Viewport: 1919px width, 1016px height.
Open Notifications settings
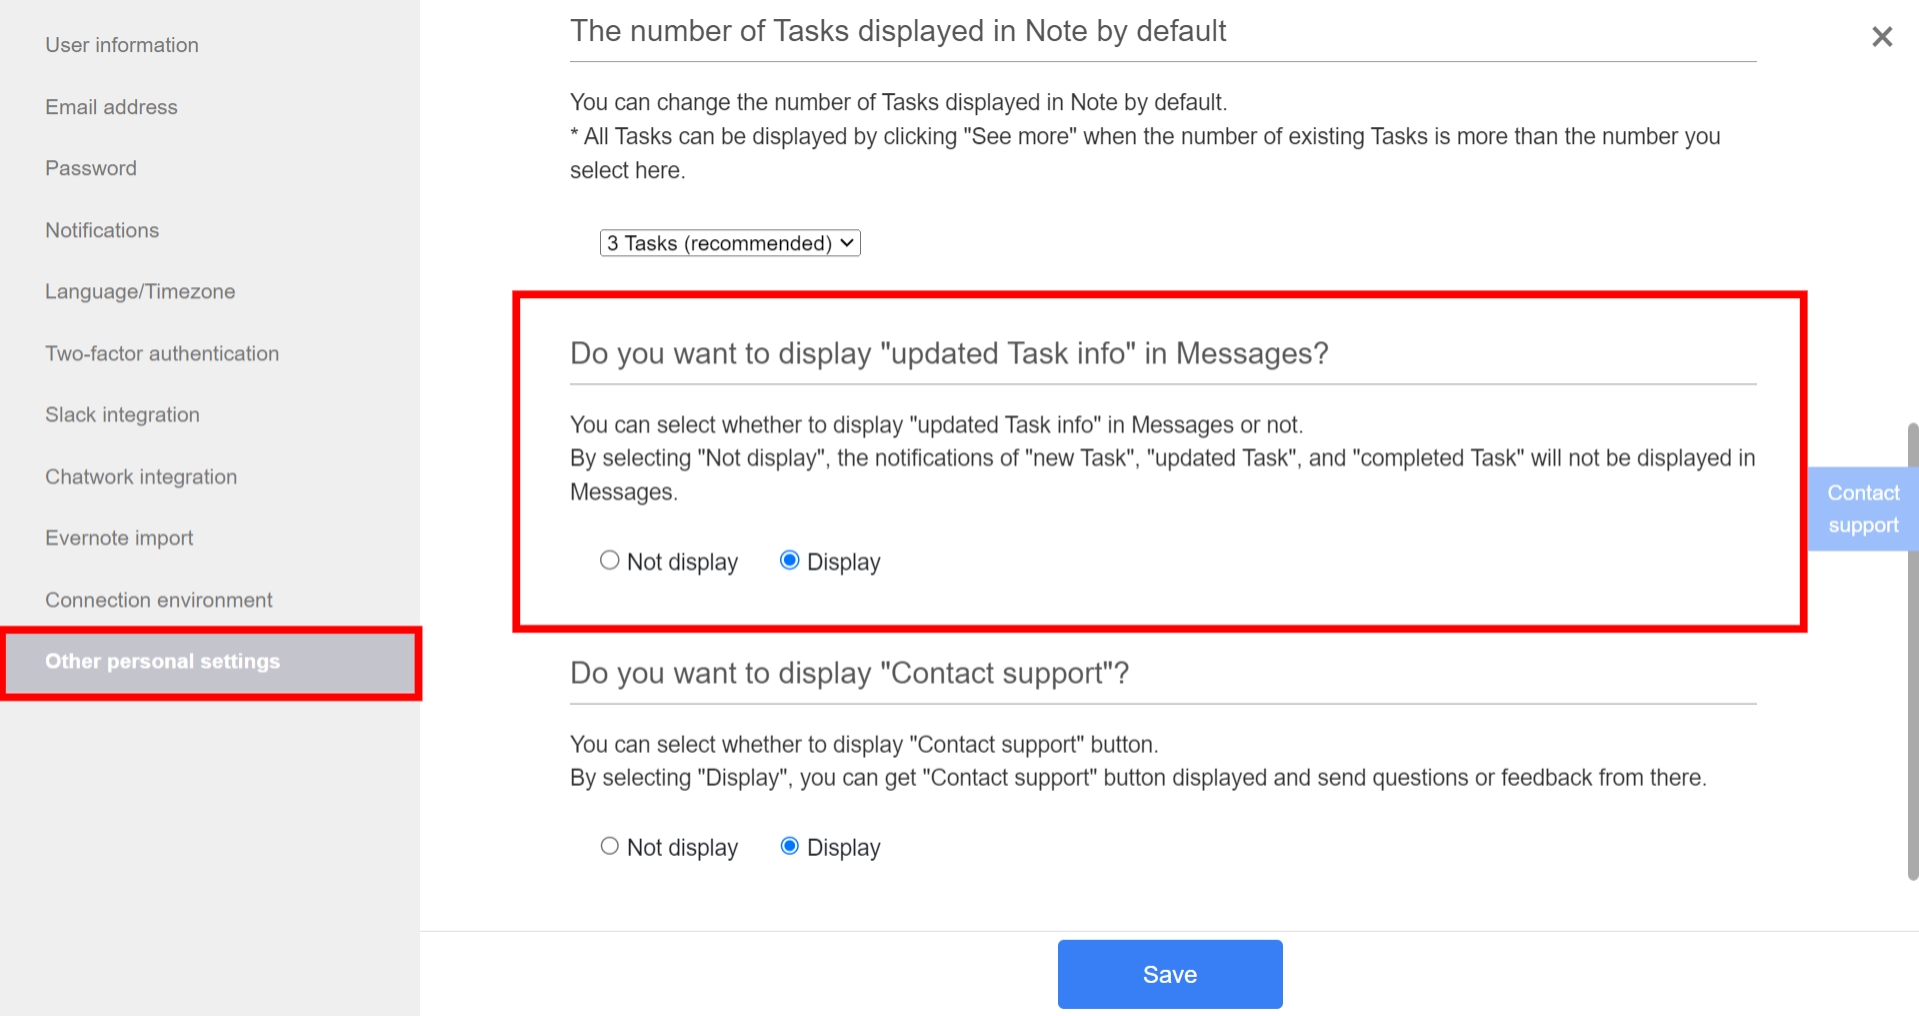pos(102,230)
